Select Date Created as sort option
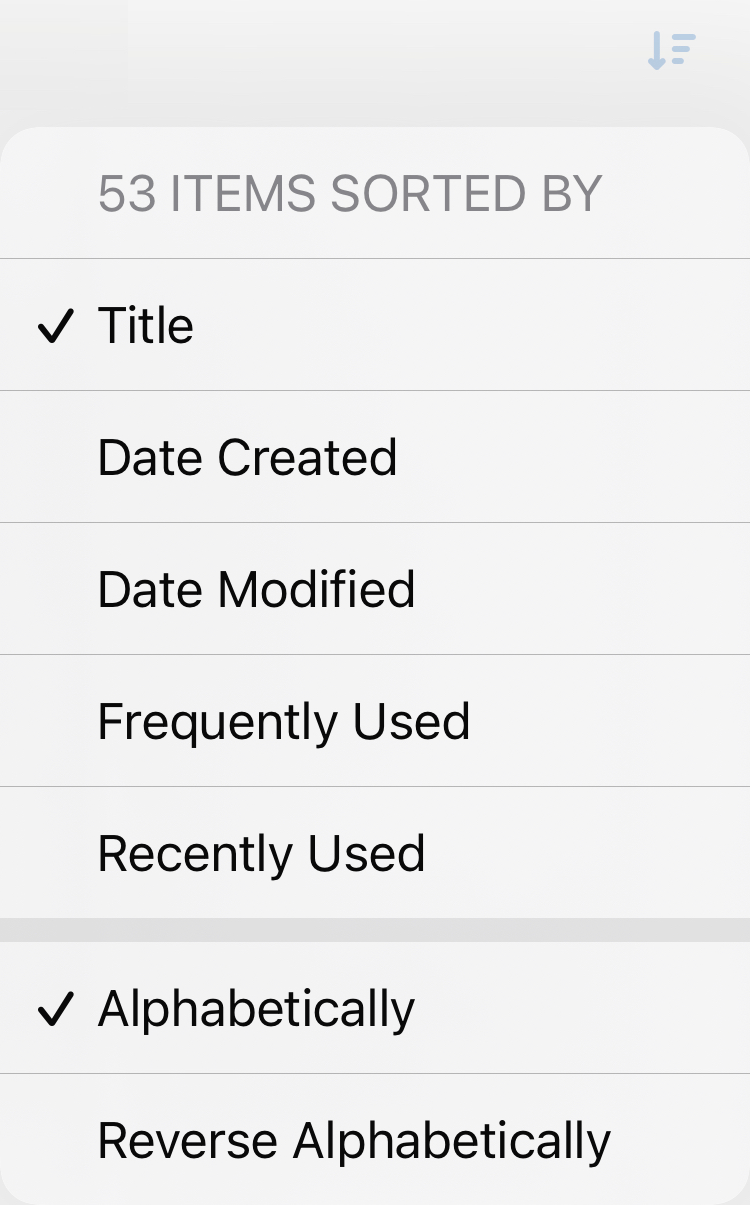Image resolution: width=750 pixels, height=1205 pixels. coord(247,456)
